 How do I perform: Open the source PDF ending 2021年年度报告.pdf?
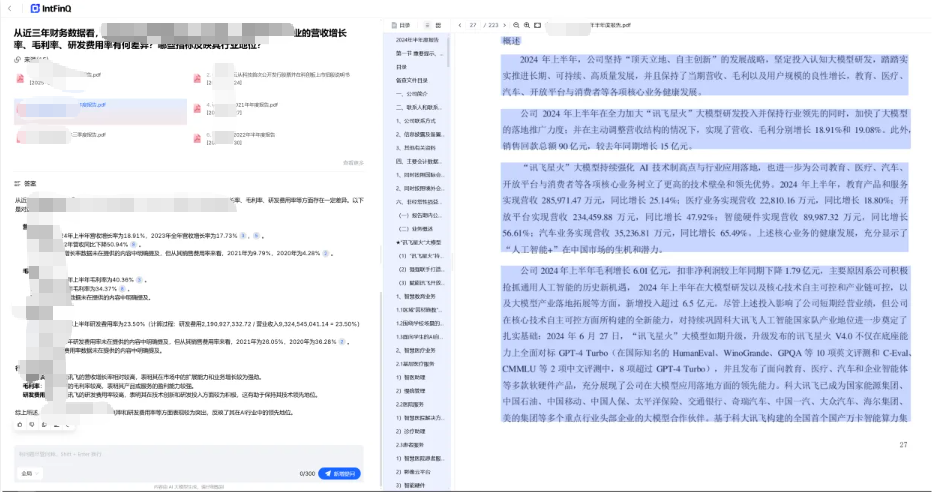[238, 108]
